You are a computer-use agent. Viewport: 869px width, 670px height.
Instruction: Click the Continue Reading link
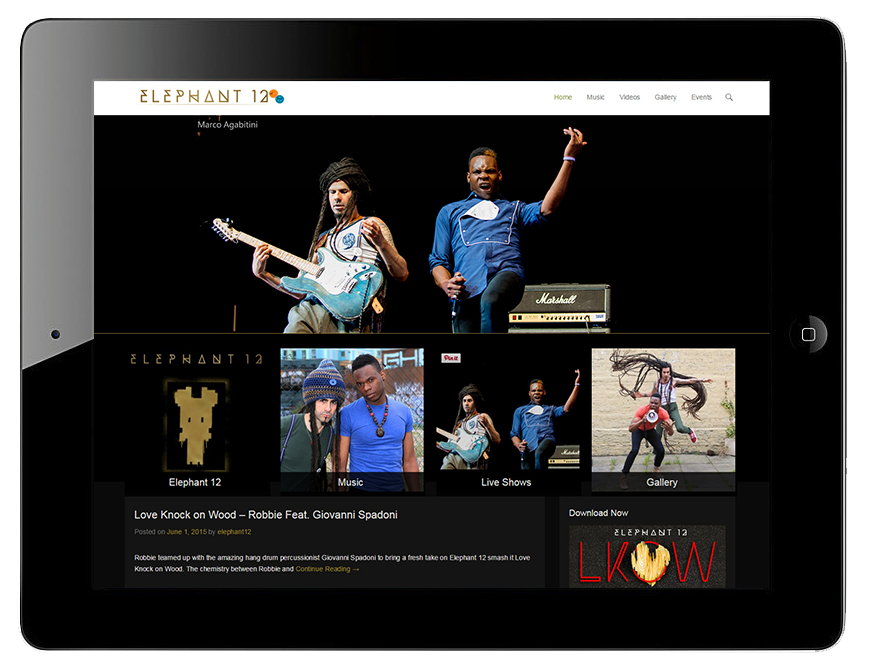[327, 569]
